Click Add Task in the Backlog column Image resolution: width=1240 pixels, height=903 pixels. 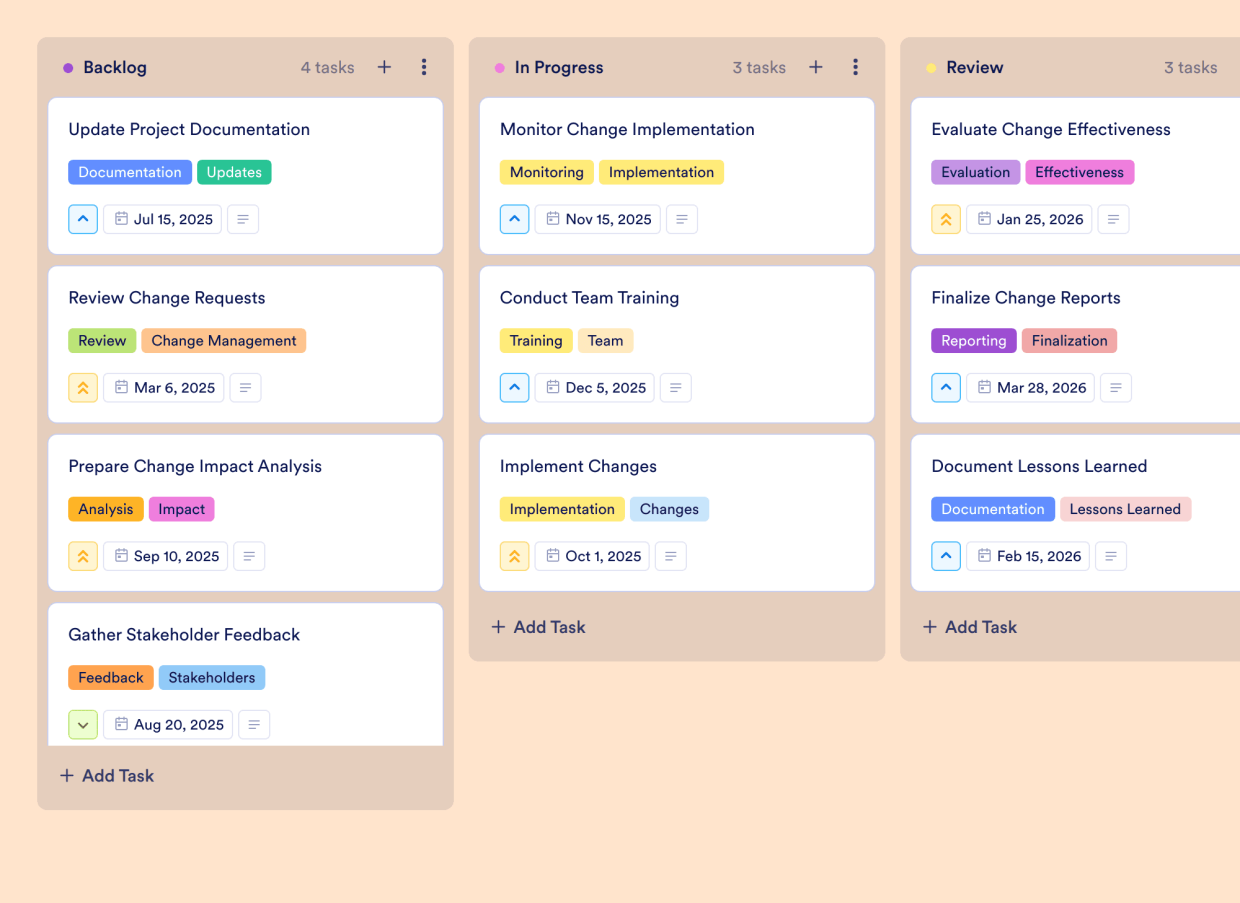click(x=106, y=775)
